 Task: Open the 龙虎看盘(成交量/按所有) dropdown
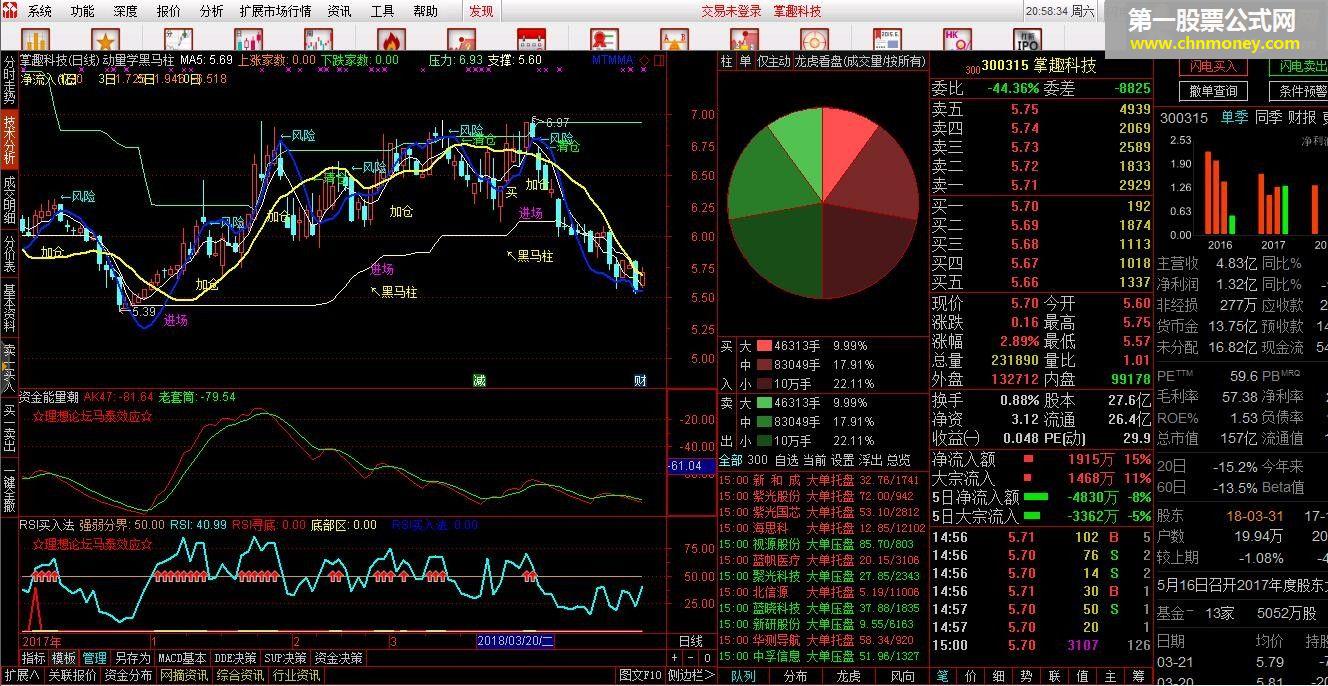(860, 61)
